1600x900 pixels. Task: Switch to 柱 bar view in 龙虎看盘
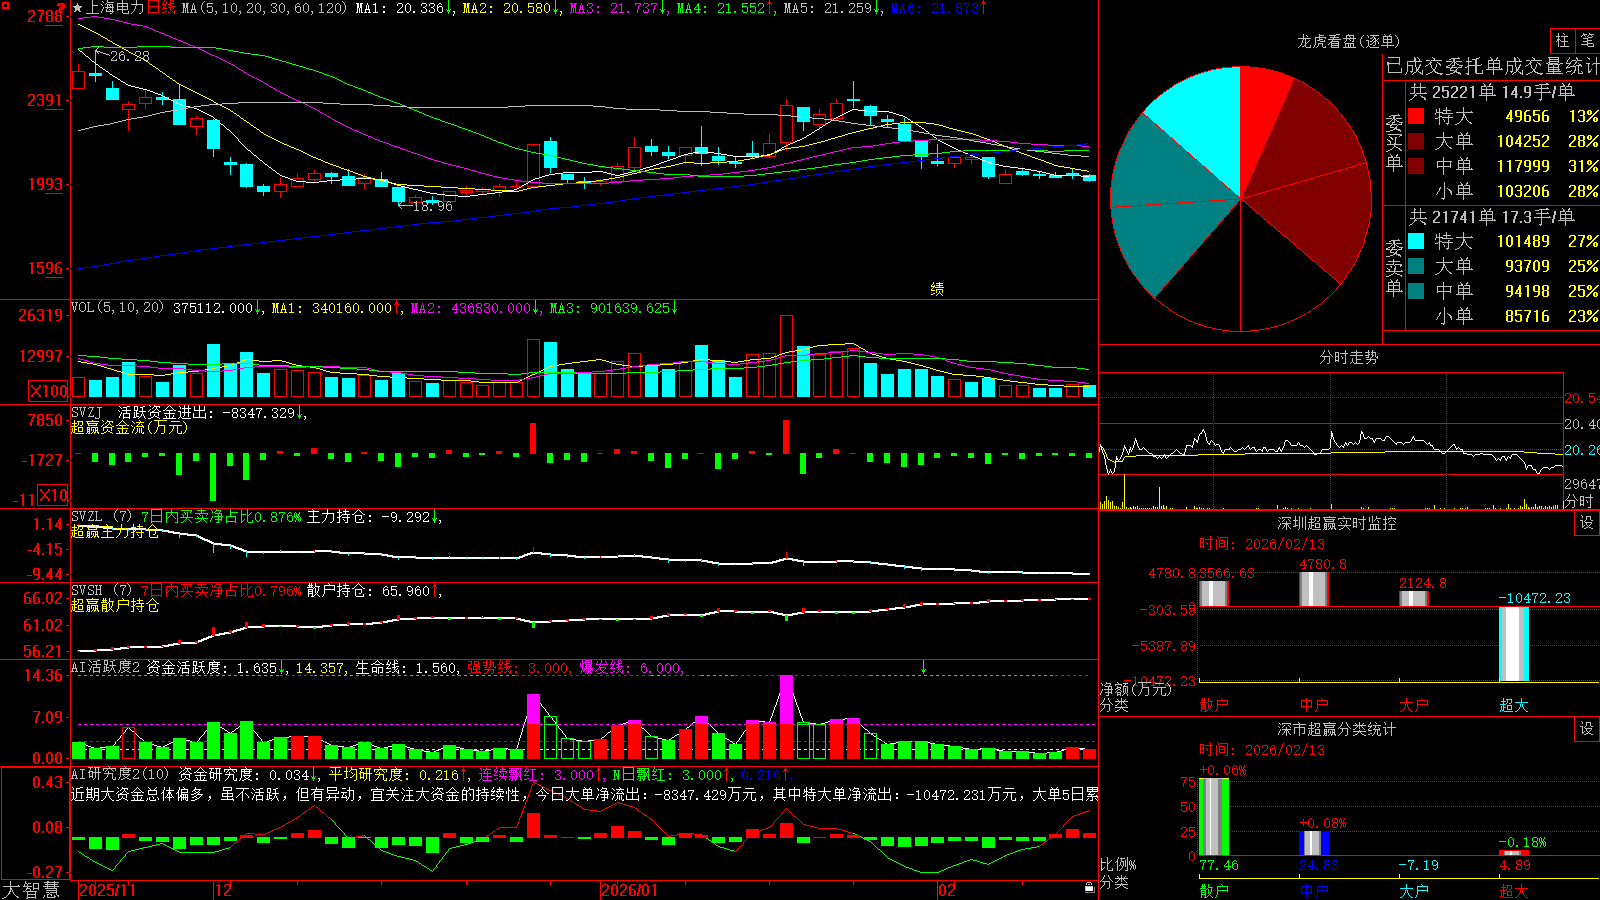1562,41
